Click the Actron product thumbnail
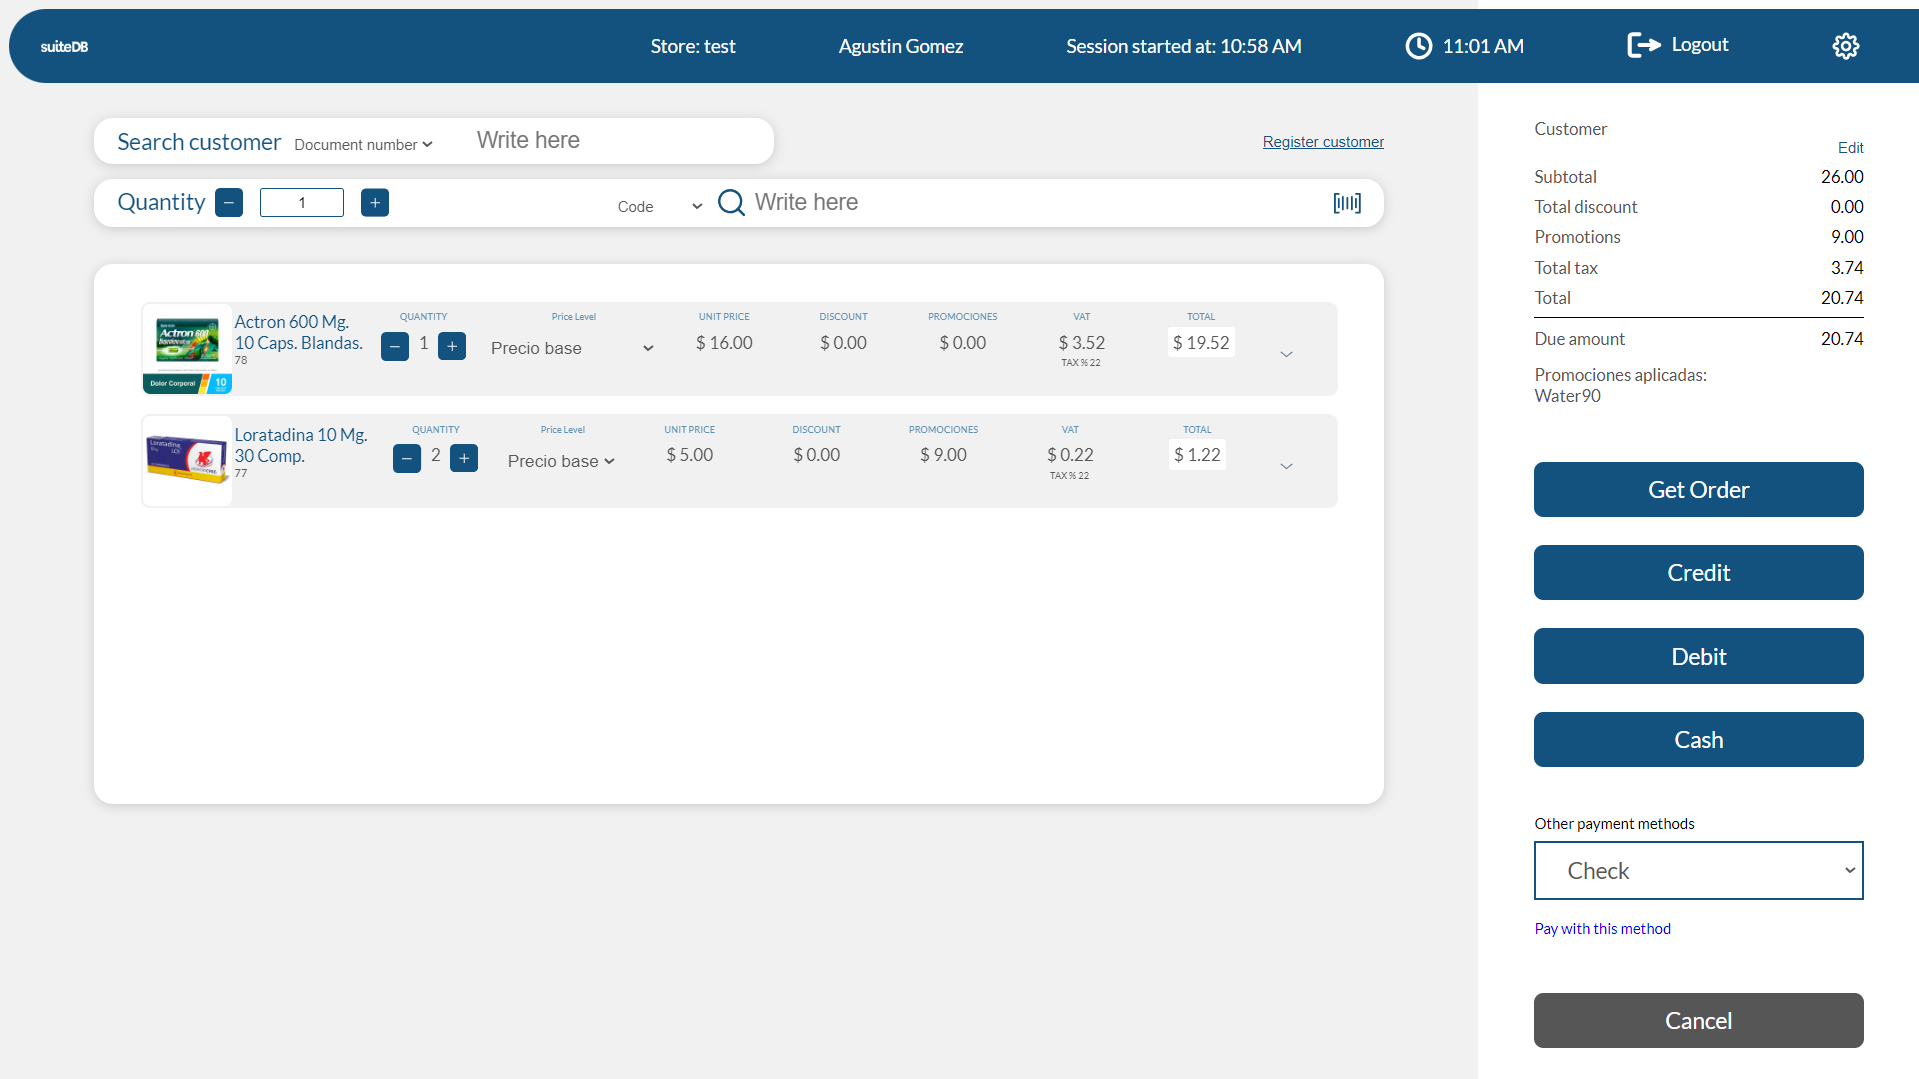 pos(187,348)
